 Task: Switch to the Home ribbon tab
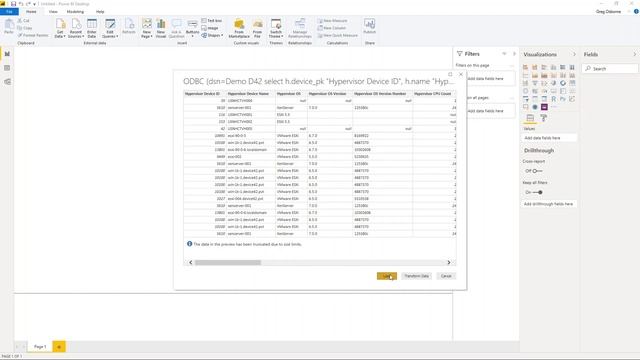[31, 11]
